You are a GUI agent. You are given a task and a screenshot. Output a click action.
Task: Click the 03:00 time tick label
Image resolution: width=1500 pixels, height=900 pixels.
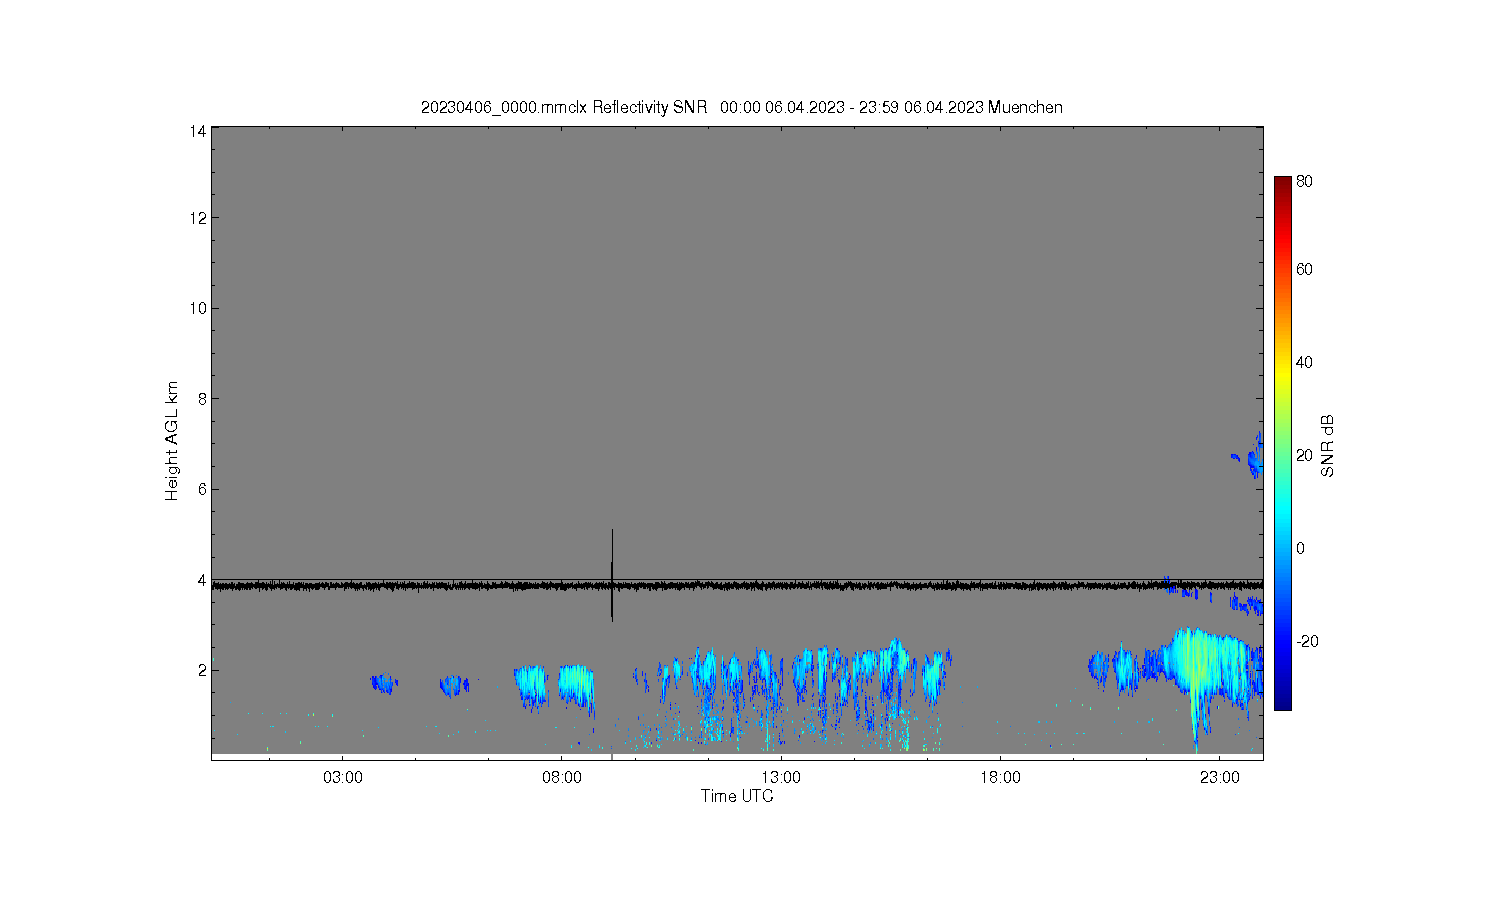point(343,778)
